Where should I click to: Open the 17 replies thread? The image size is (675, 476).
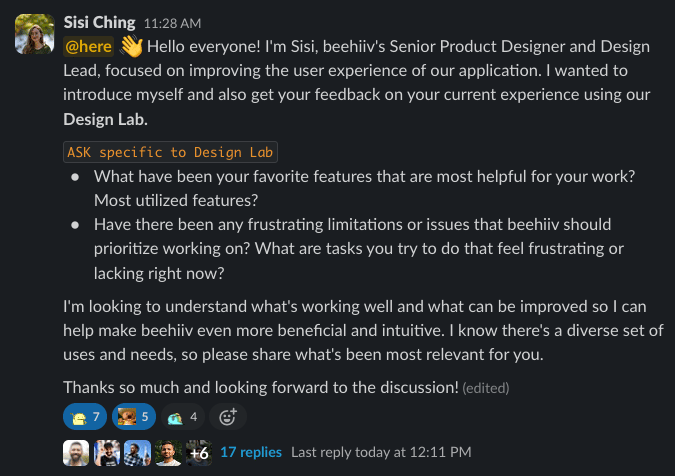[251, 452]
